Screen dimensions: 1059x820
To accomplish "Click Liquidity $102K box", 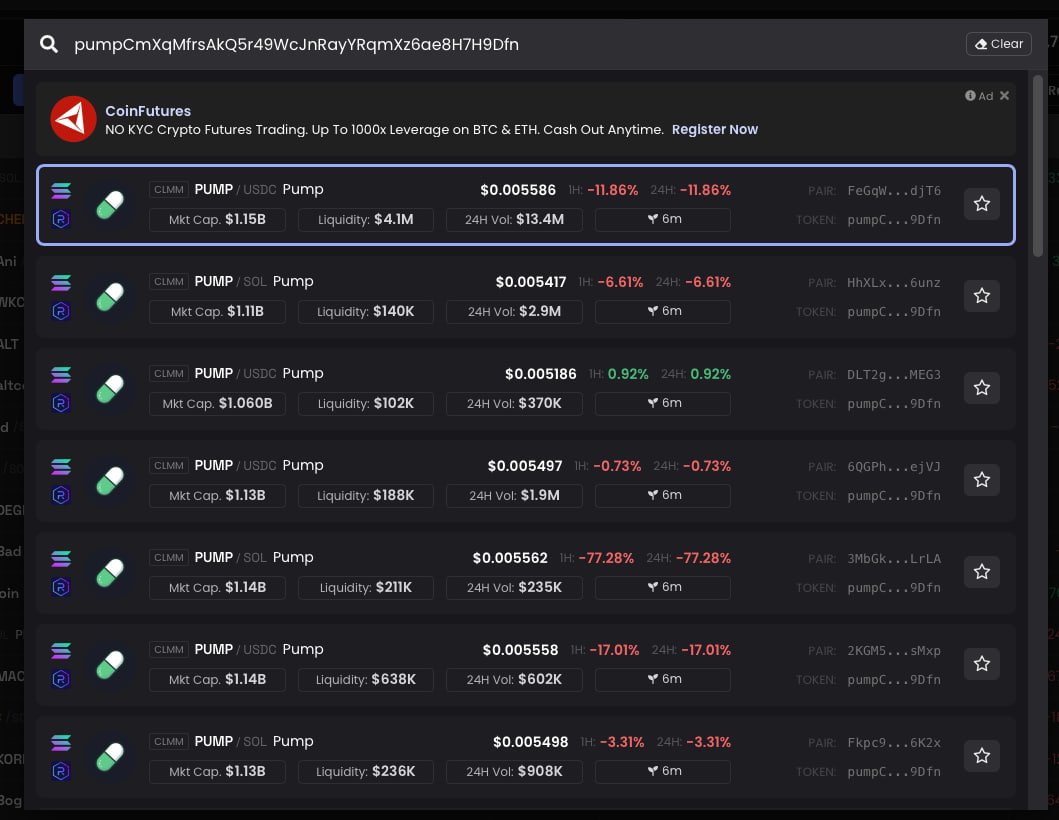I will pyautogui.click(x=365, y=403).
